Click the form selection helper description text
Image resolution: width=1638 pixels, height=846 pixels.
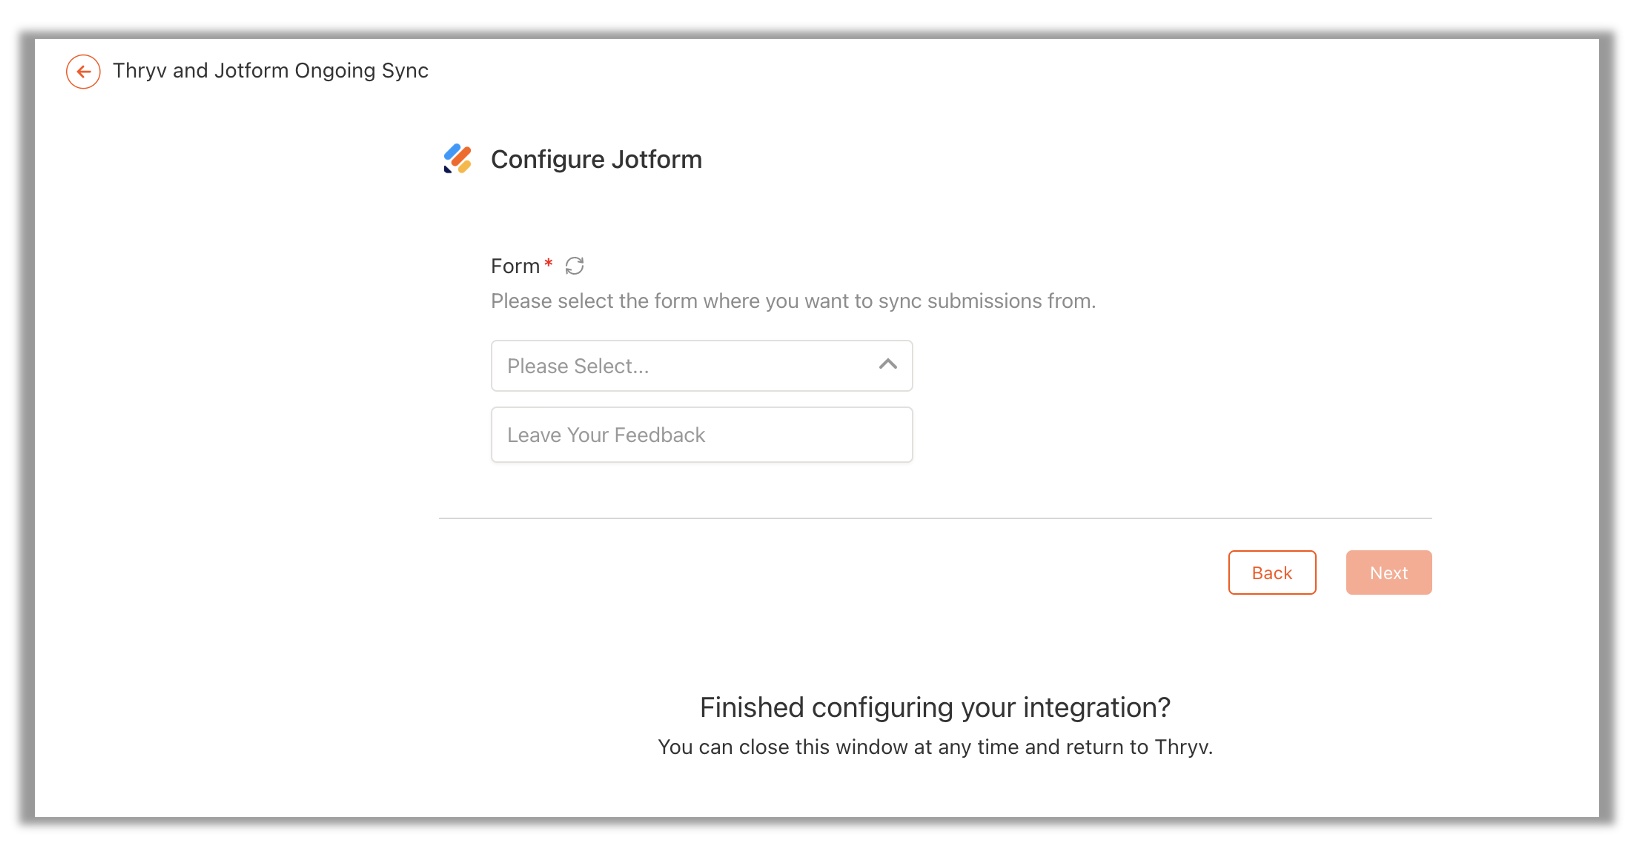click(x=793, y=301)
